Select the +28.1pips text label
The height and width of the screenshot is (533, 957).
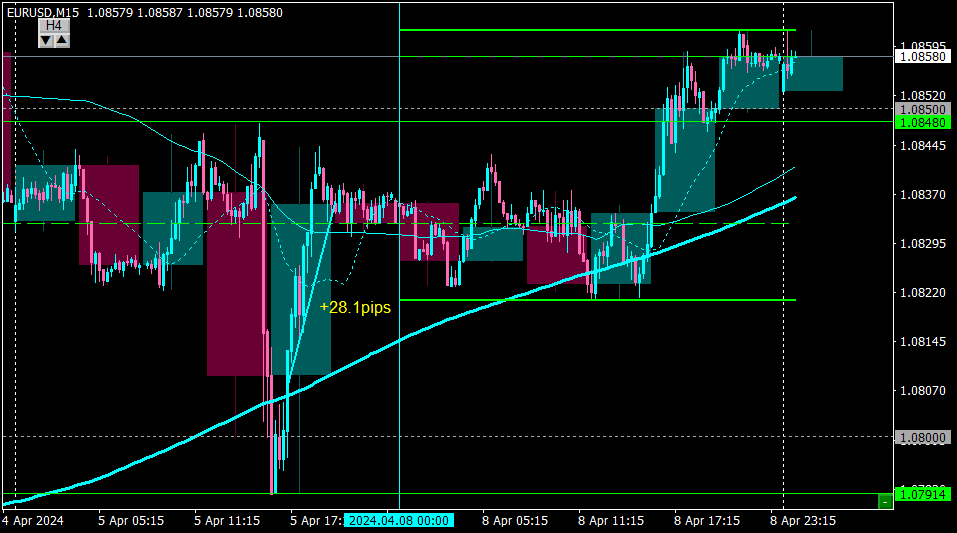[355, 307]
